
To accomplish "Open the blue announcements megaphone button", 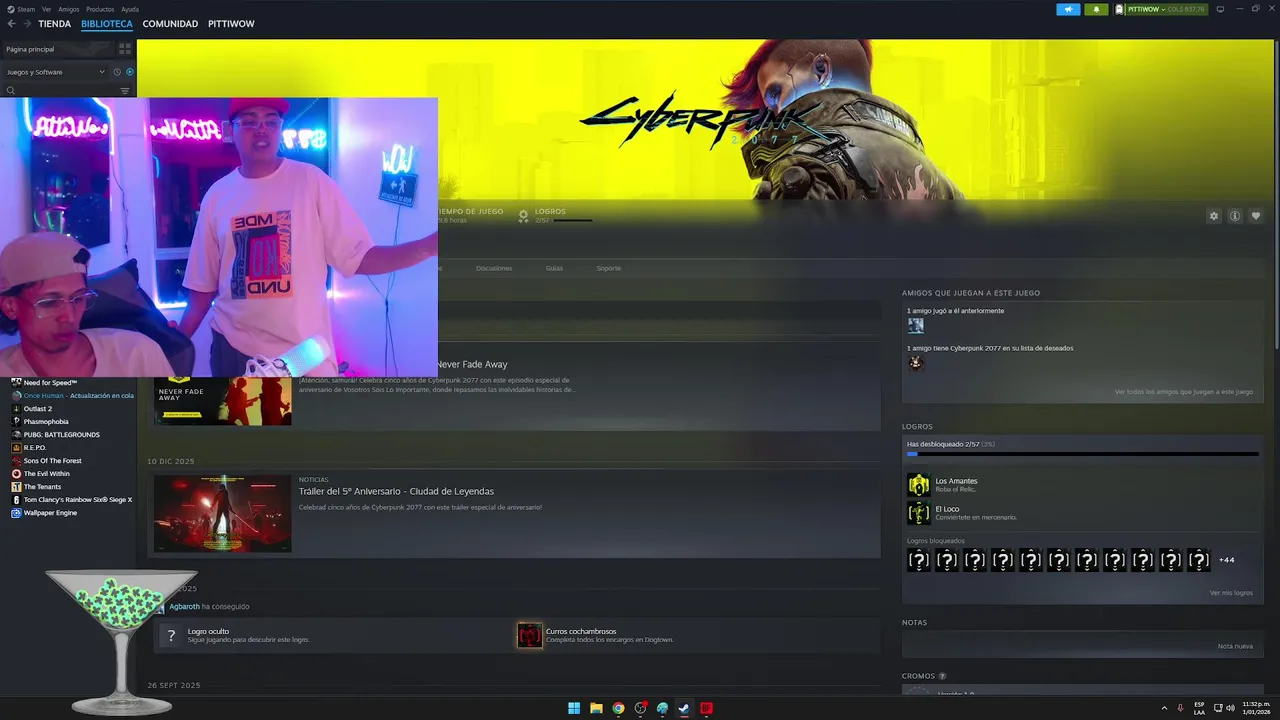I will tap(1068, 9).
